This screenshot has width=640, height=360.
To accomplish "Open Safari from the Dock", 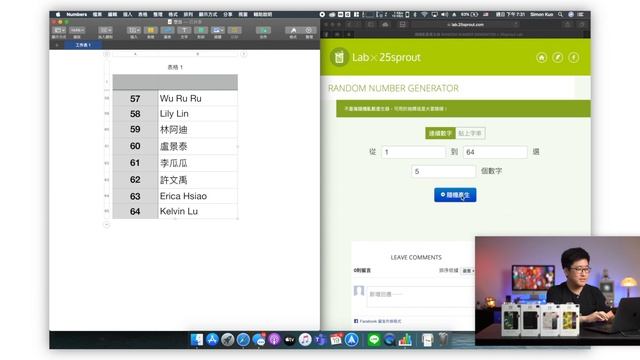I will coord(243,340).
